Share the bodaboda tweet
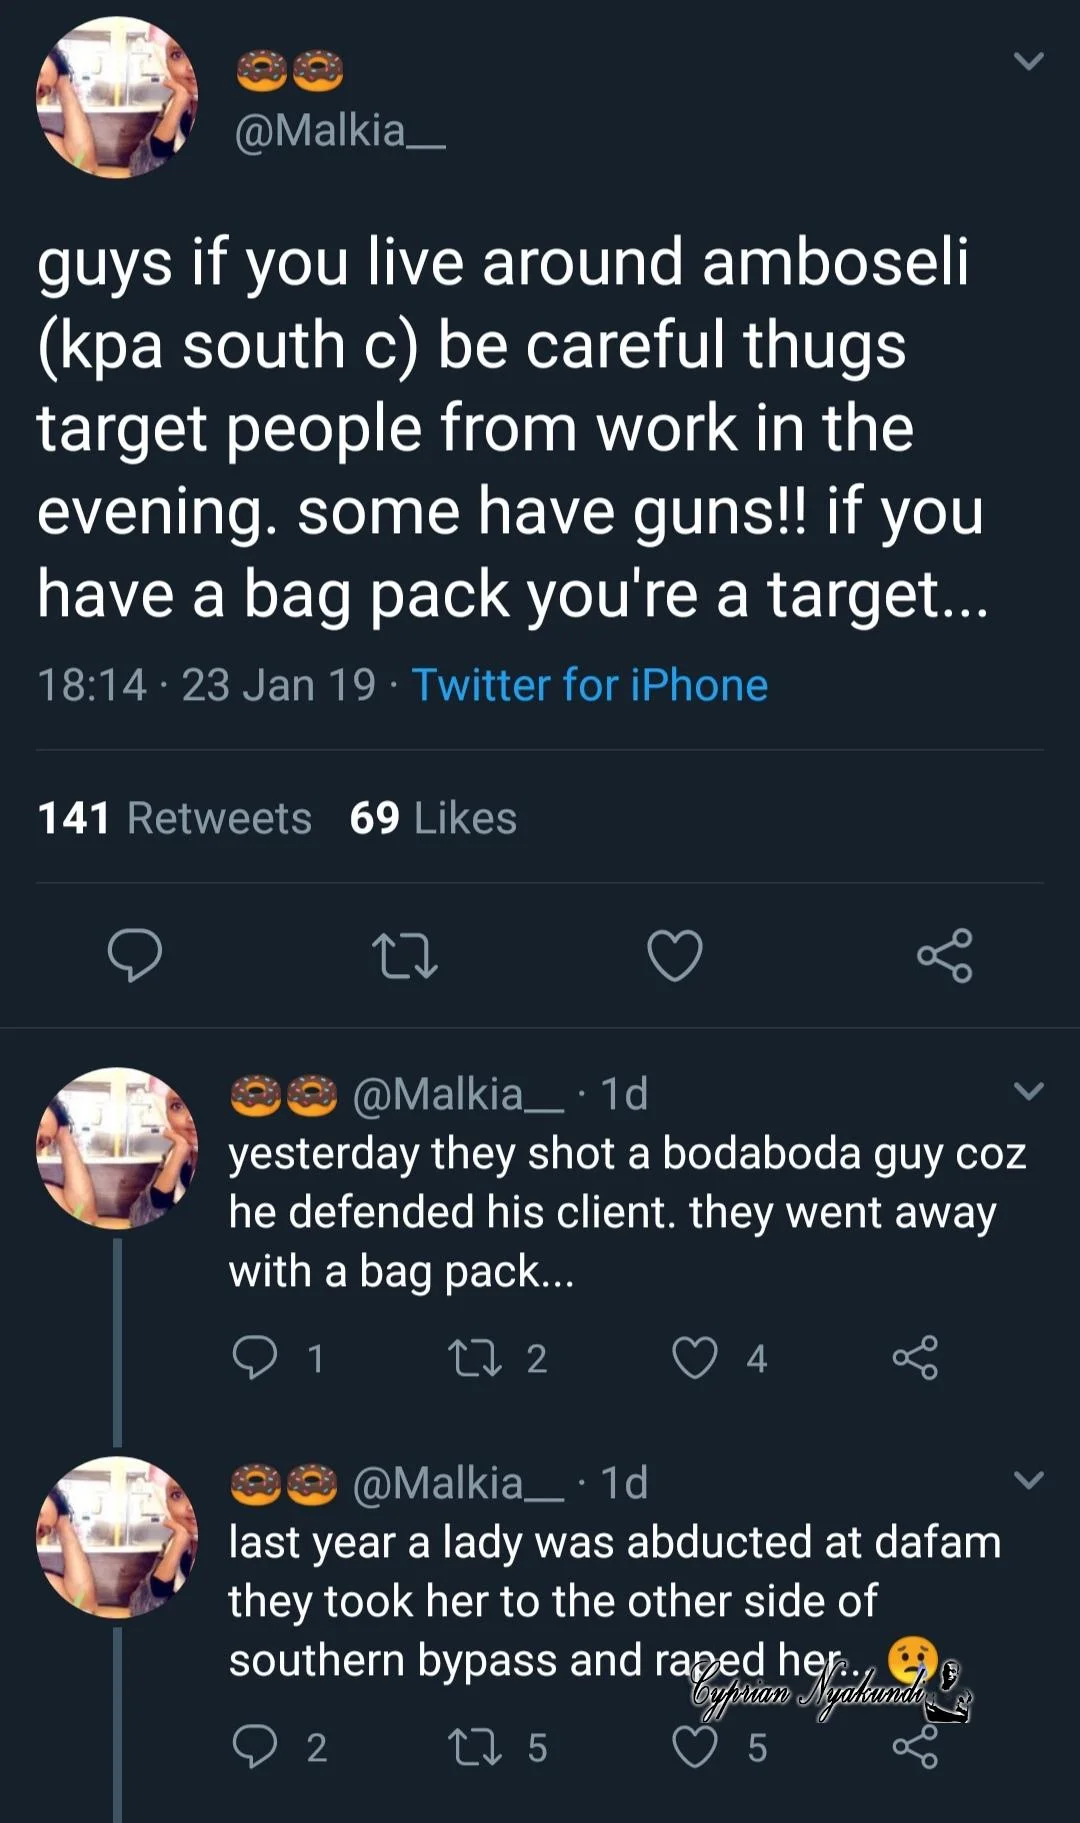1080x1823 pixels. [915, 1358]
